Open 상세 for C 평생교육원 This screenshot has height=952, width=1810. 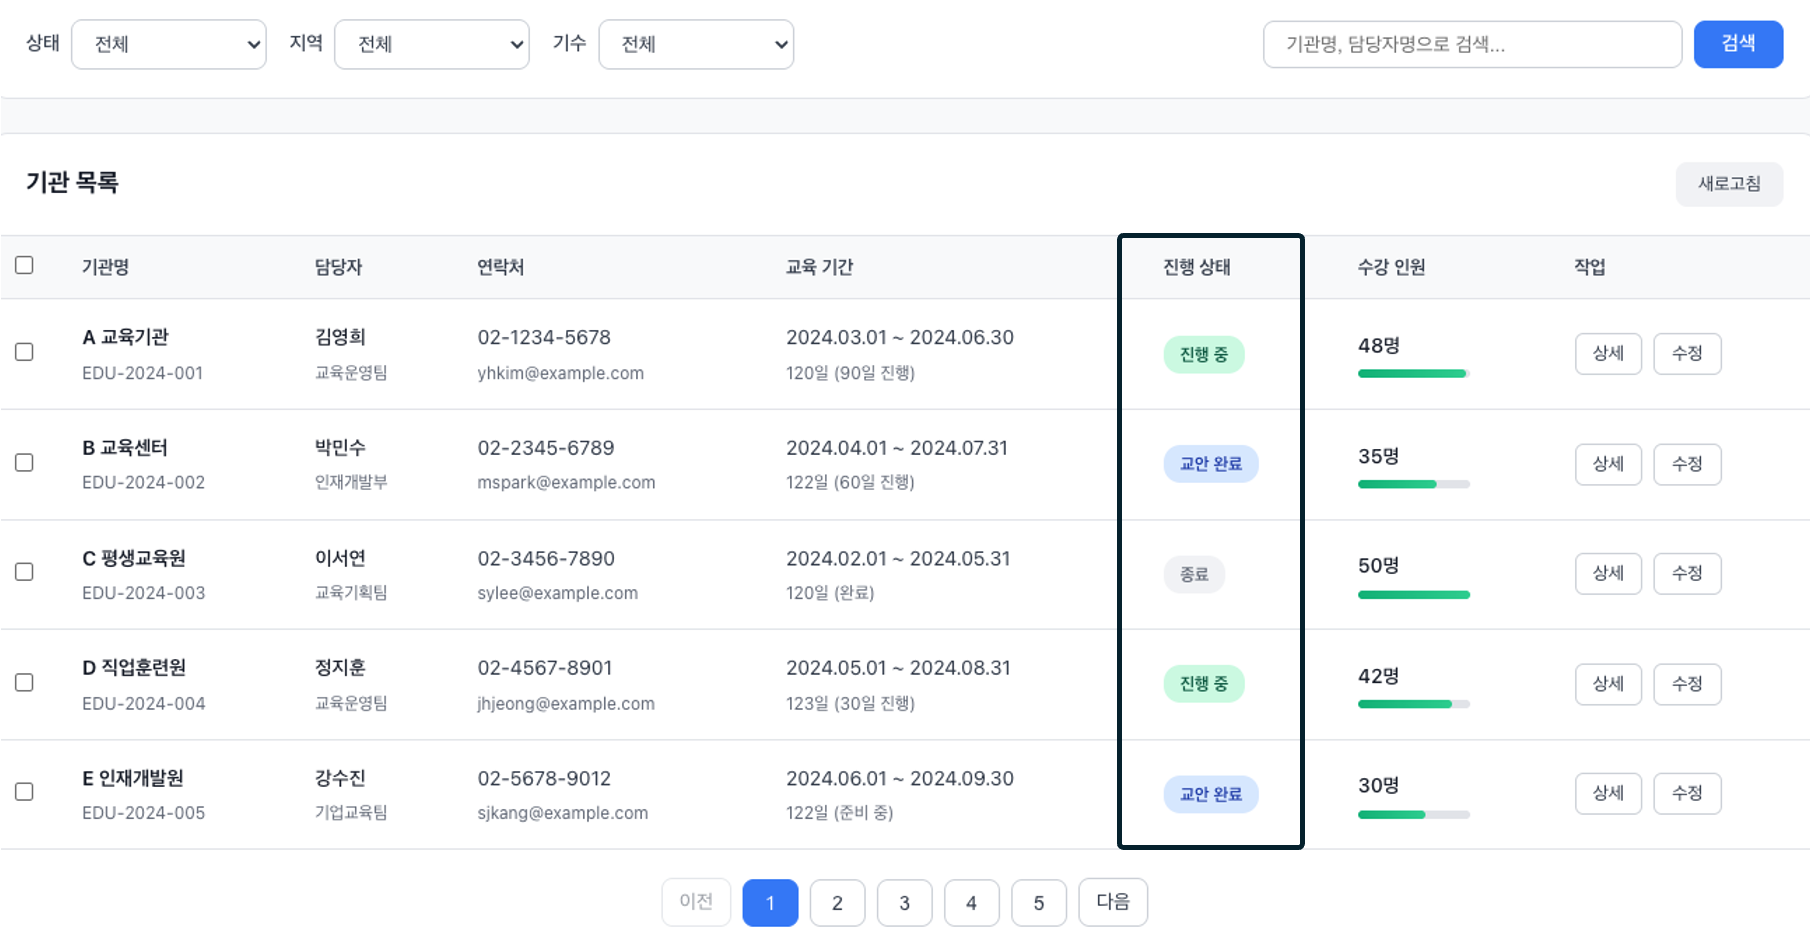1608,573
